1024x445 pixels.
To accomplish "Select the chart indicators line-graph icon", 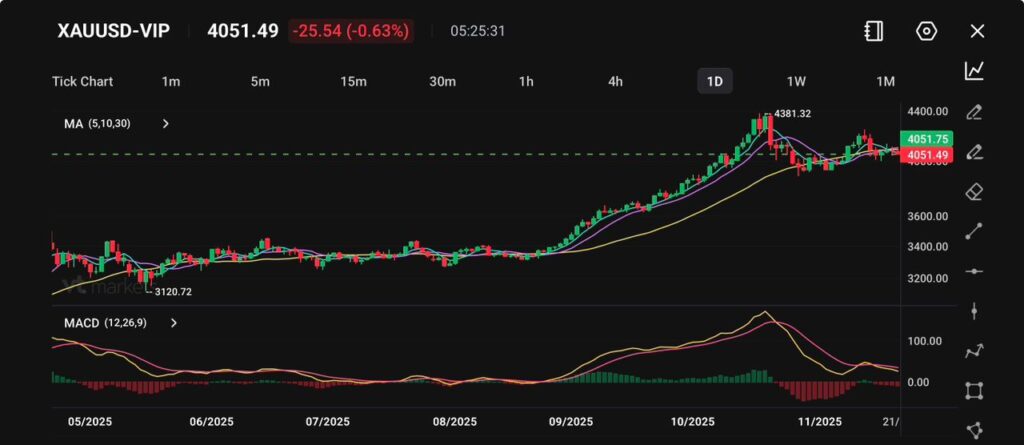I will (974, 71).
